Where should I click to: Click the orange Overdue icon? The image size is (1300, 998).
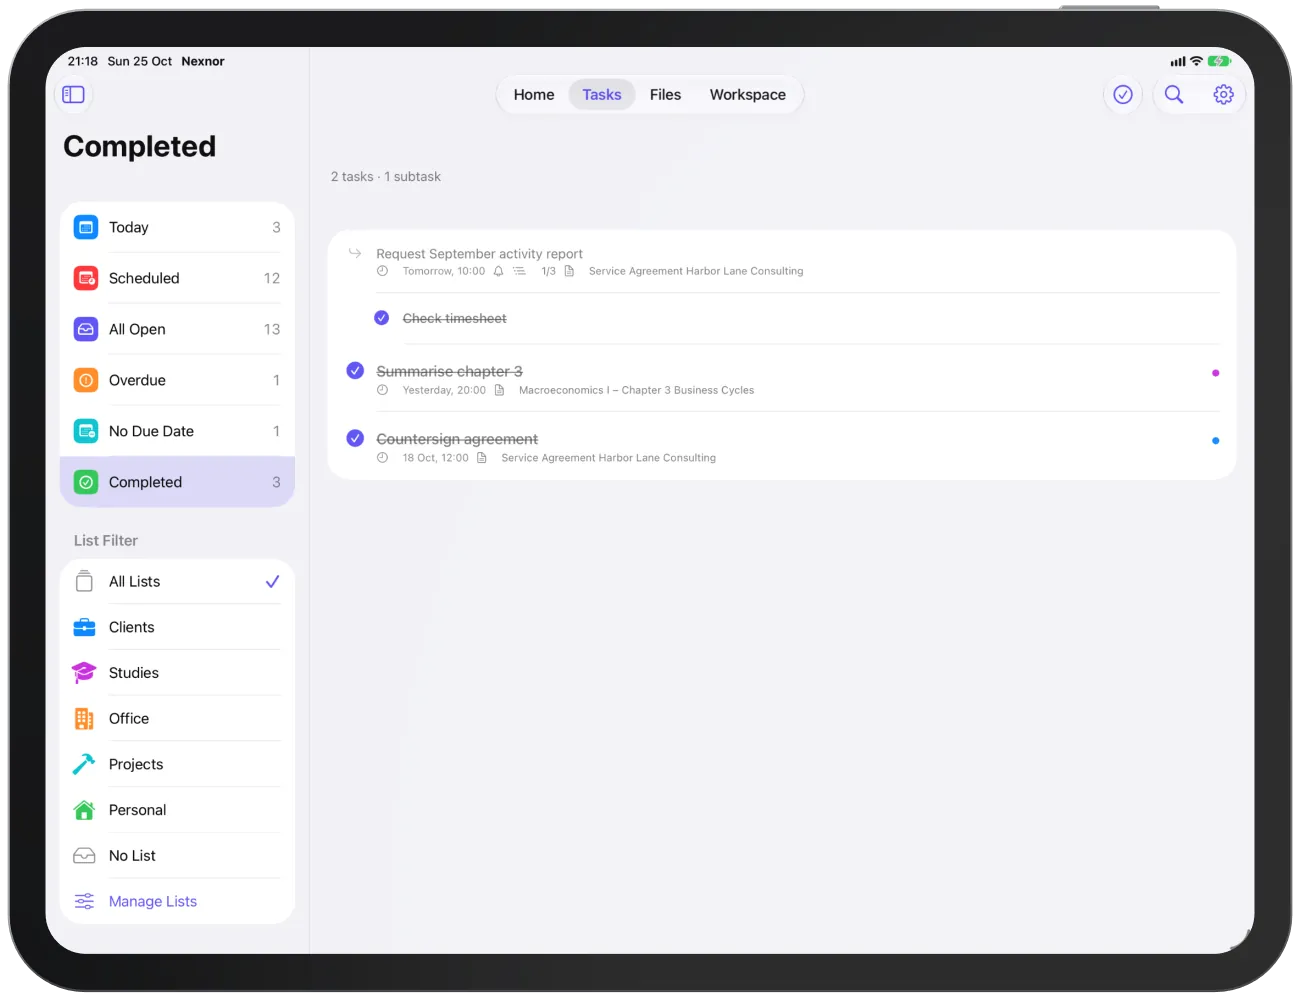pyautogui.click(x=86, y=380)
